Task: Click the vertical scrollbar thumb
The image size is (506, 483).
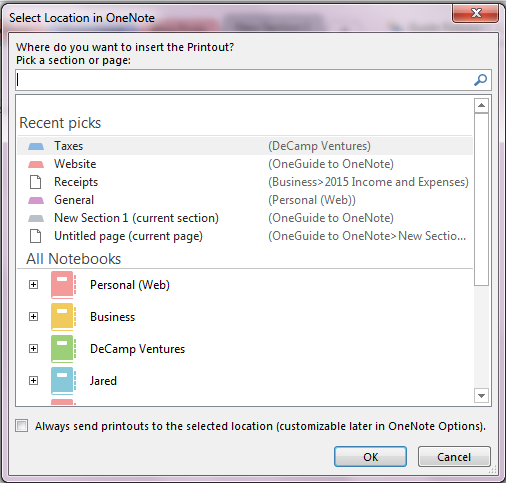Action: [481, 199]
